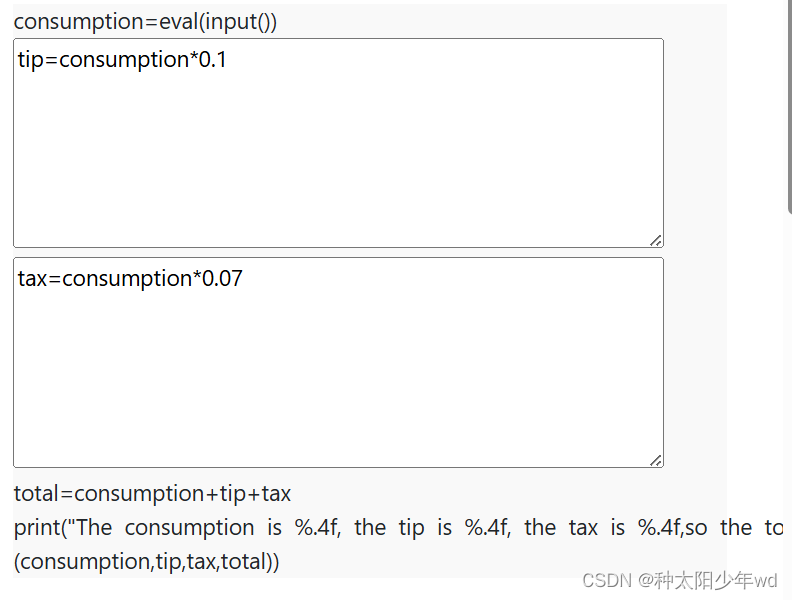Click the consumption=eval(input()) code line
Viewport: 792px width, 600px height.
pos(145,22)
